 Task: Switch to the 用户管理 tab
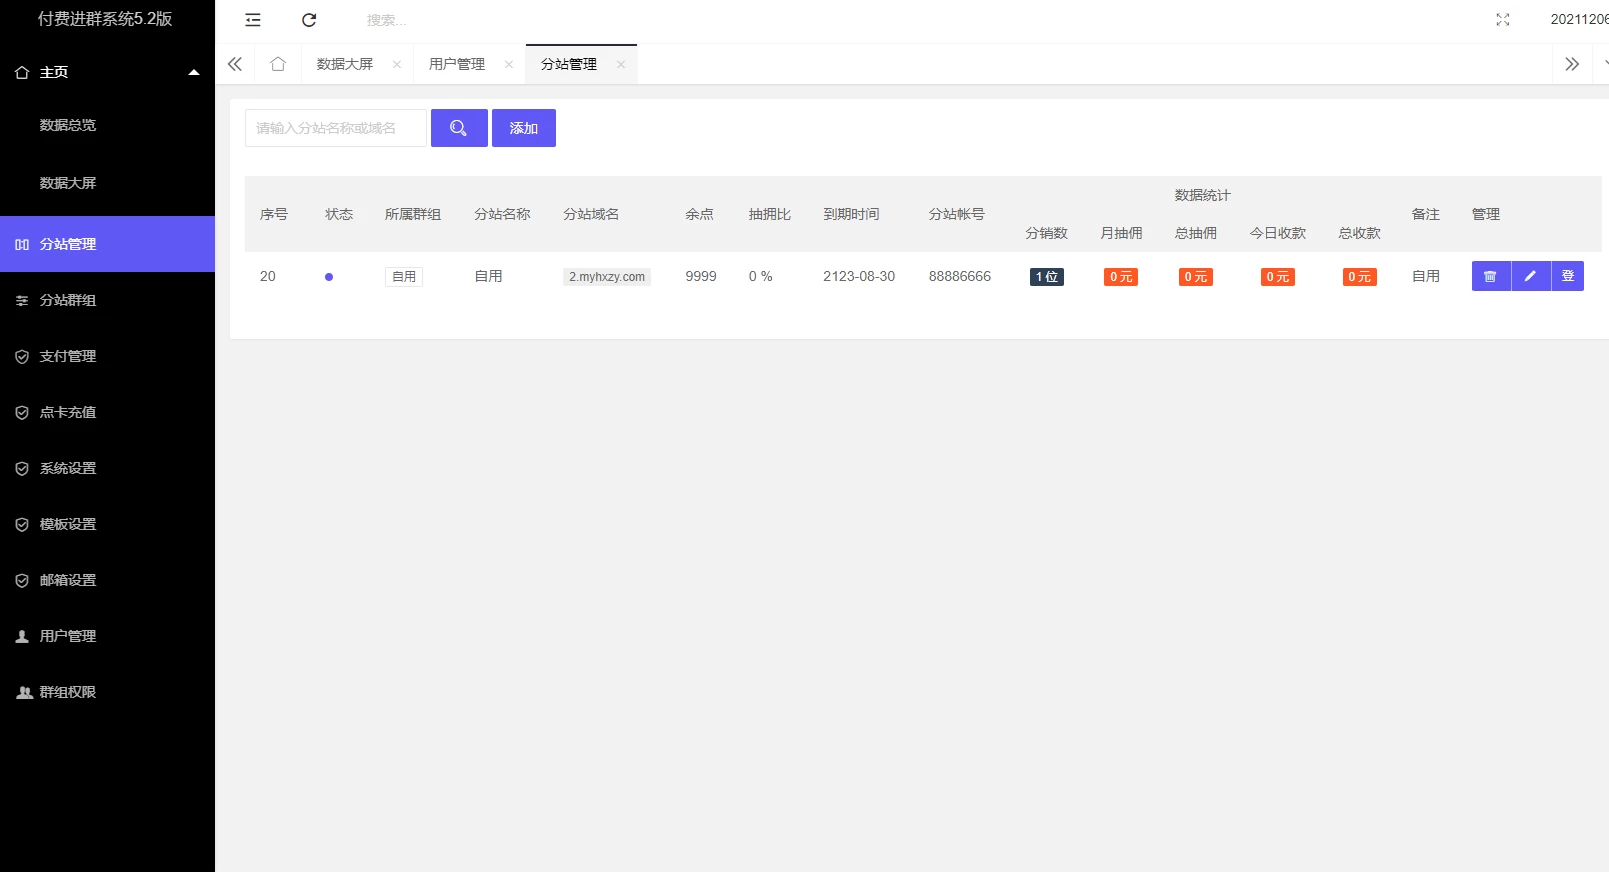[457, 64]
